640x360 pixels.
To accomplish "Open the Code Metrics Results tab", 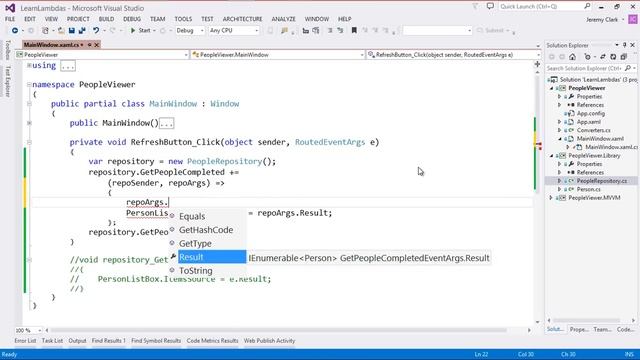I will pyautogui.click(x=212, y=341).
